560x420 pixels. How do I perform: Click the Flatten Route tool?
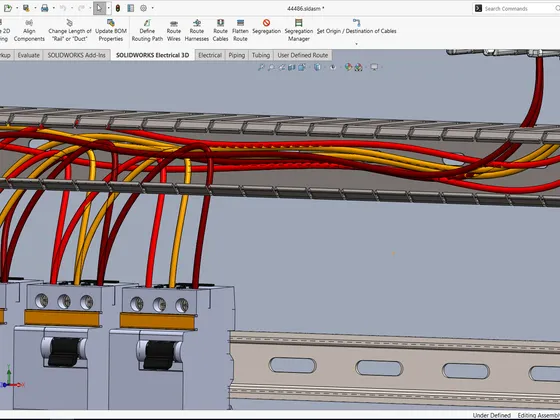pyautogui.click(x=240, y=31)
